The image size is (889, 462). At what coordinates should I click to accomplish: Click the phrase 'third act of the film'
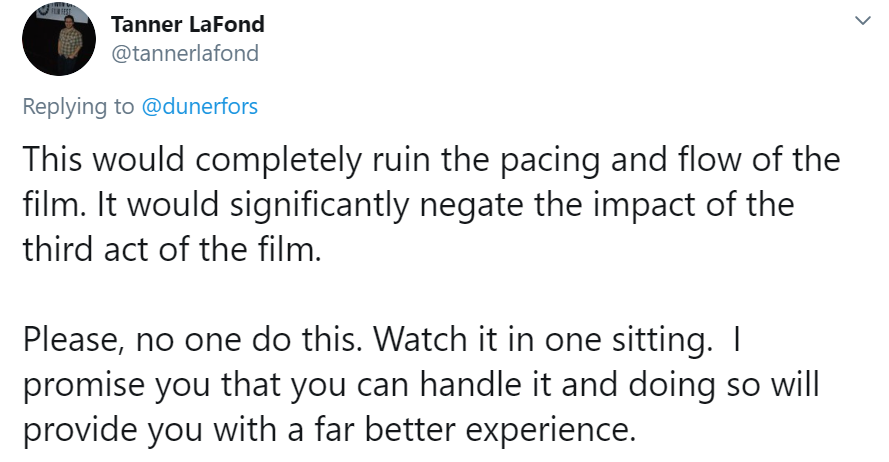[170, 249]
